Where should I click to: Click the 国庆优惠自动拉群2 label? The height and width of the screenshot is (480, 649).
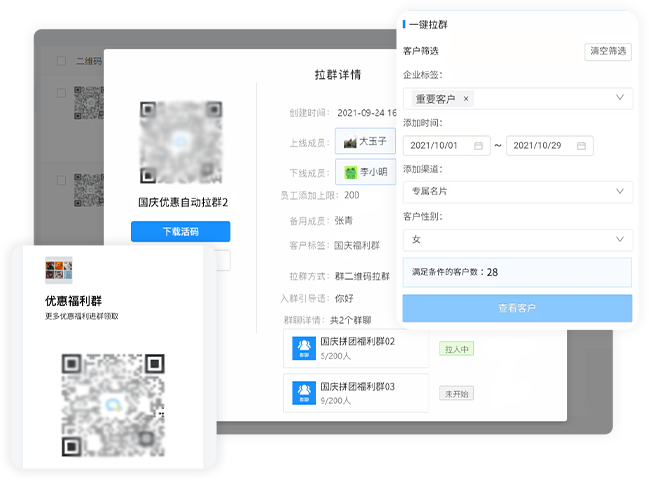point(183,202)
